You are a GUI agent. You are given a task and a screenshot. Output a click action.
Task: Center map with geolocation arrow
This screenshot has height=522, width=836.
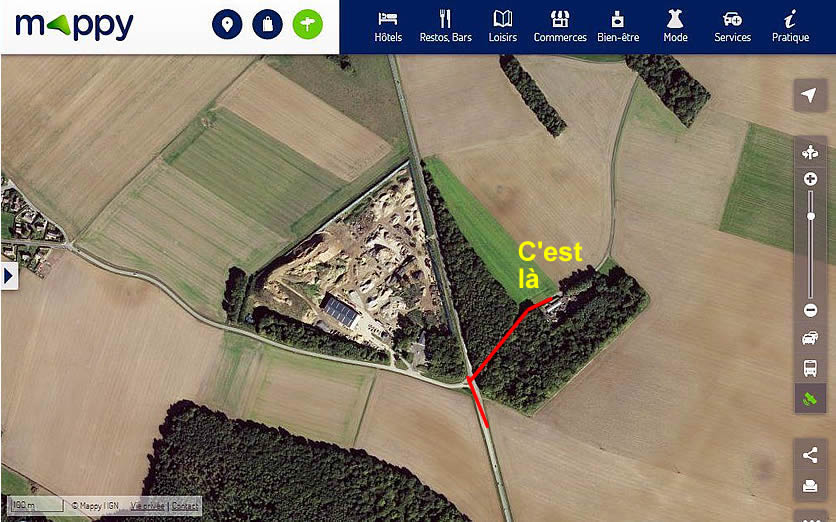tap(810, 95)
